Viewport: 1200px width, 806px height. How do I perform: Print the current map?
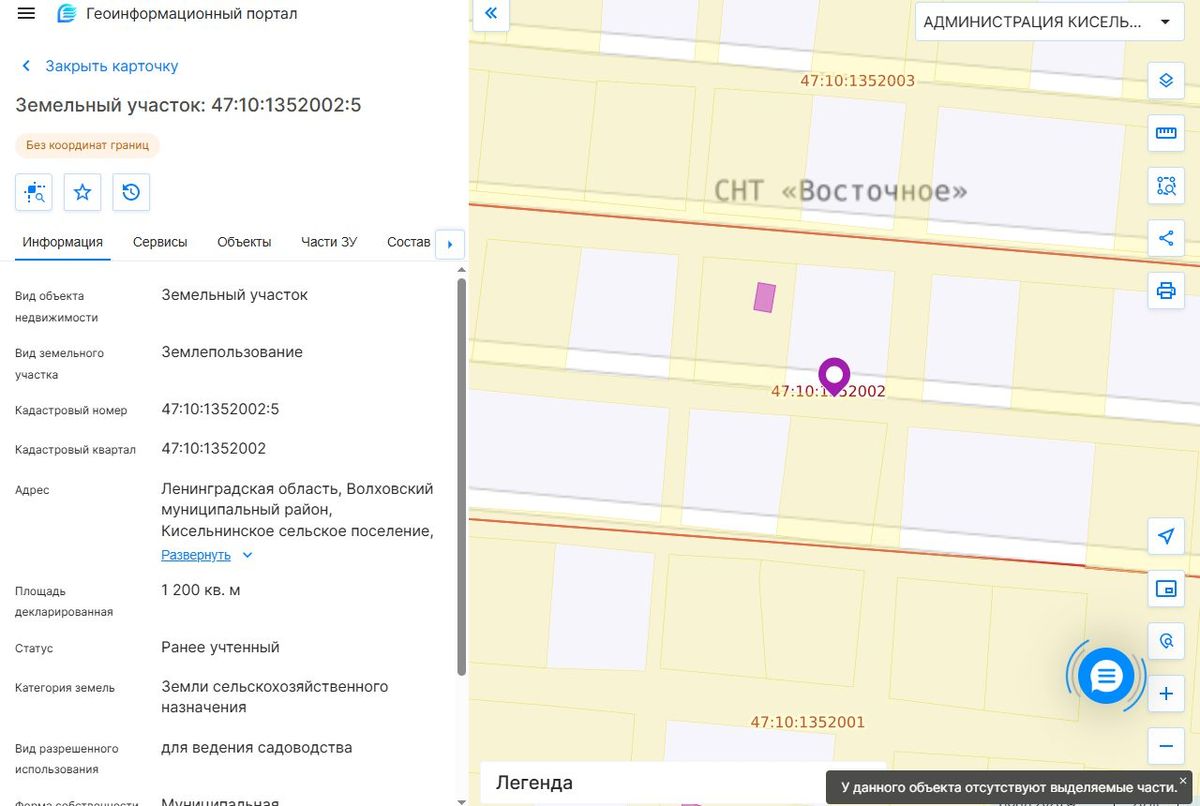point(1166,291)
